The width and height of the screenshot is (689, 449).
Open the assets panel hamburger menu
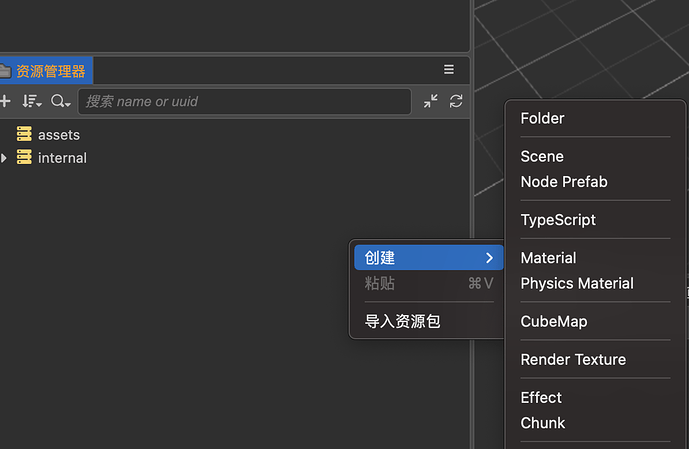449,70
